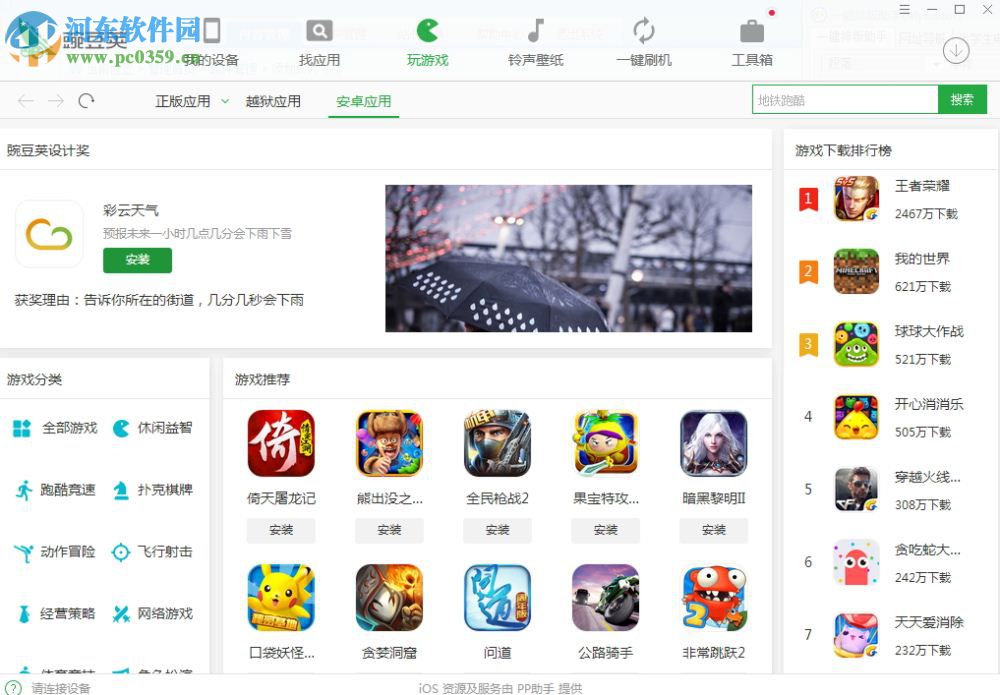This screenshot has height=695, width=1000.
Task: Refresh the page with the reload icon
Action: click(86, 100)
